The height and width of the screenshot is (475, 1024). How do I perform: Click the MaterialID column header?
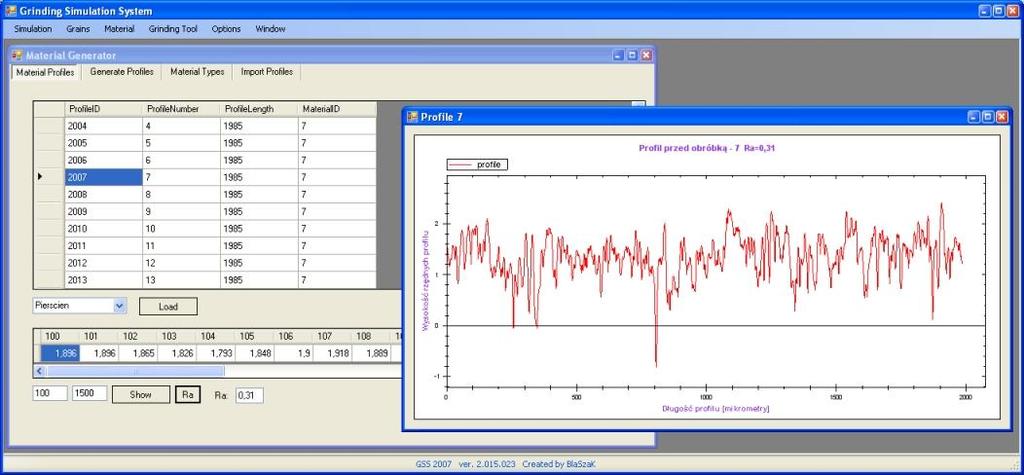point(337,109)
